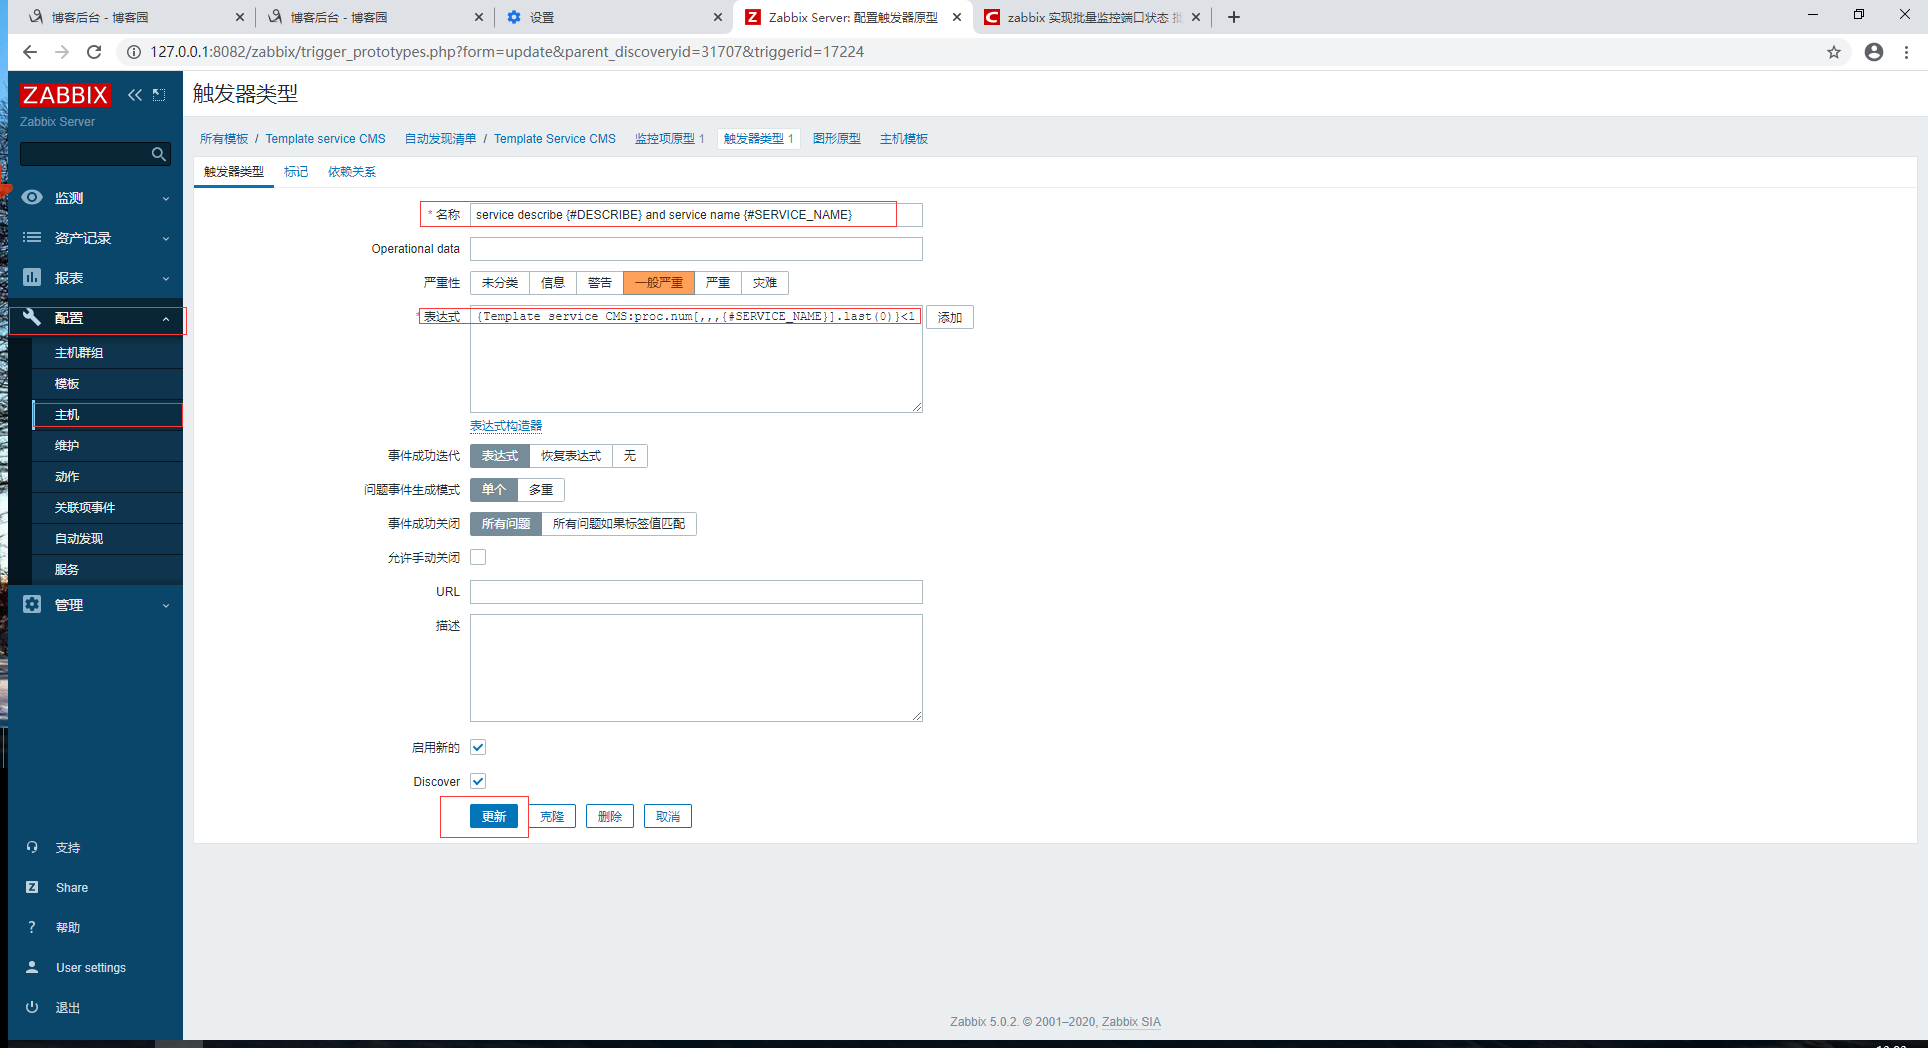This screenshot has width=1928, height=1048.
Task: Click the help question mark icon
Action: coord(32,927)
